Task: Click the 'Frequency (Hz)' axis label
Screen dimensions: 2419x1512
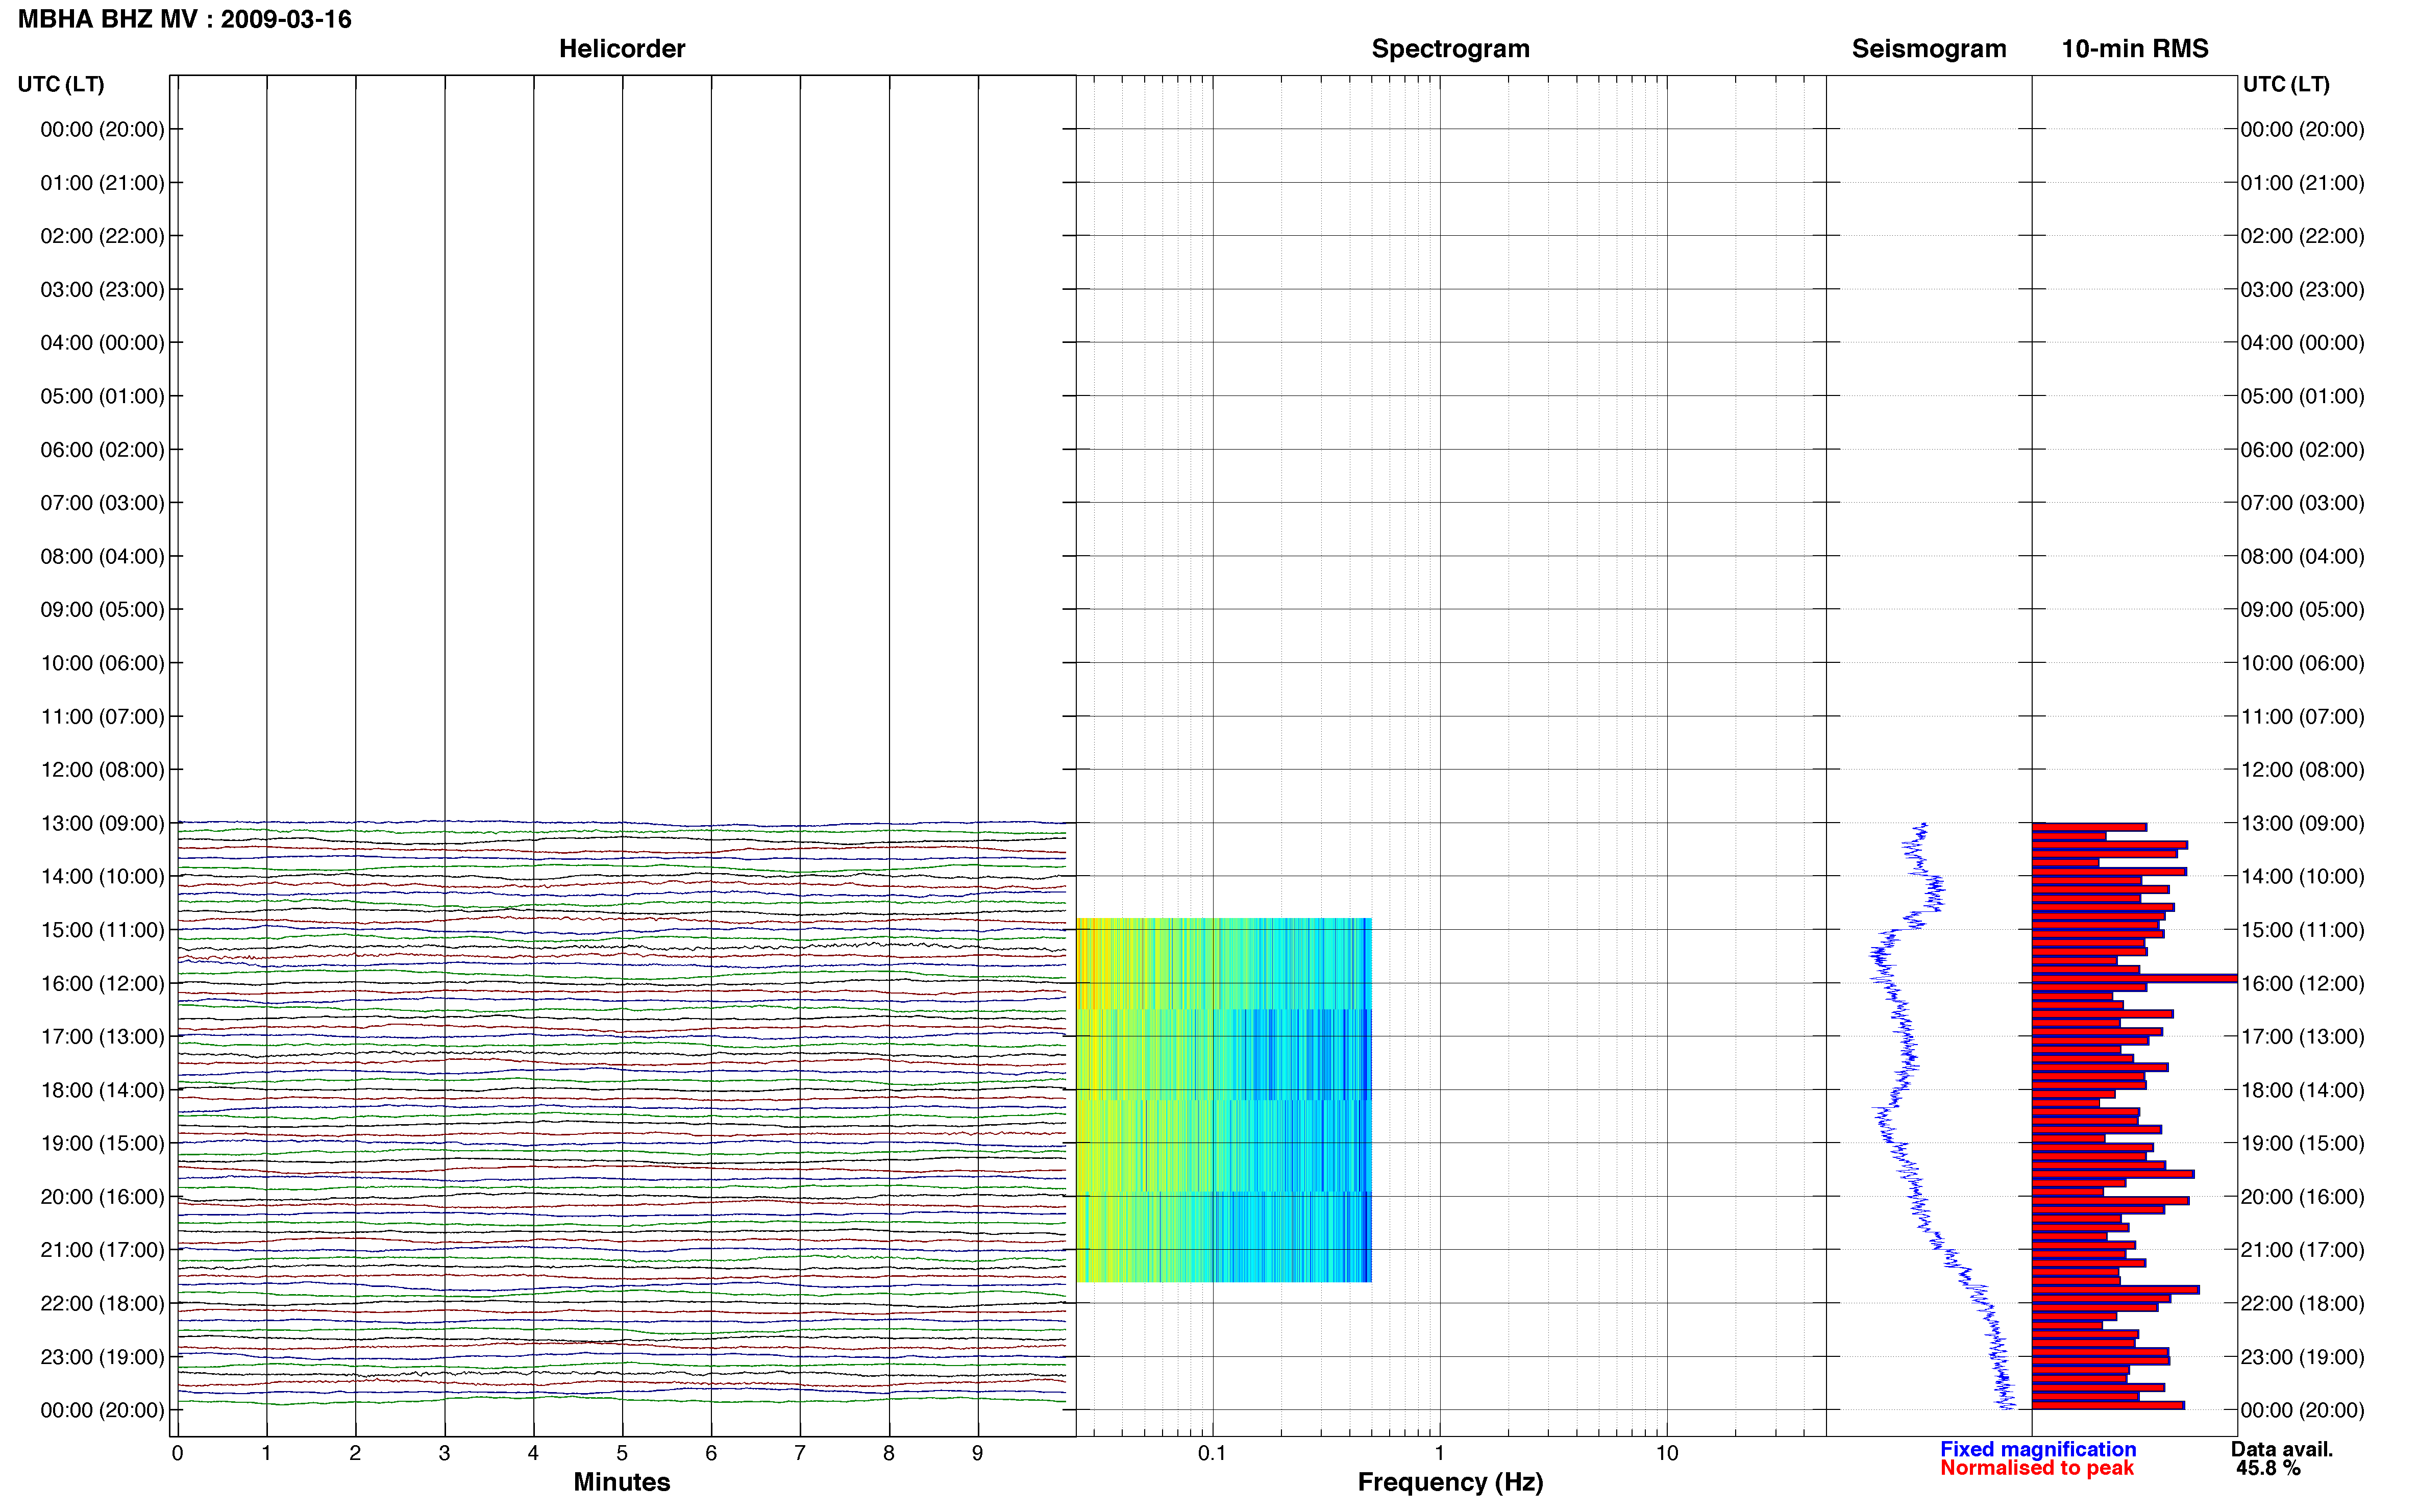Action: coord(1450,1482)
